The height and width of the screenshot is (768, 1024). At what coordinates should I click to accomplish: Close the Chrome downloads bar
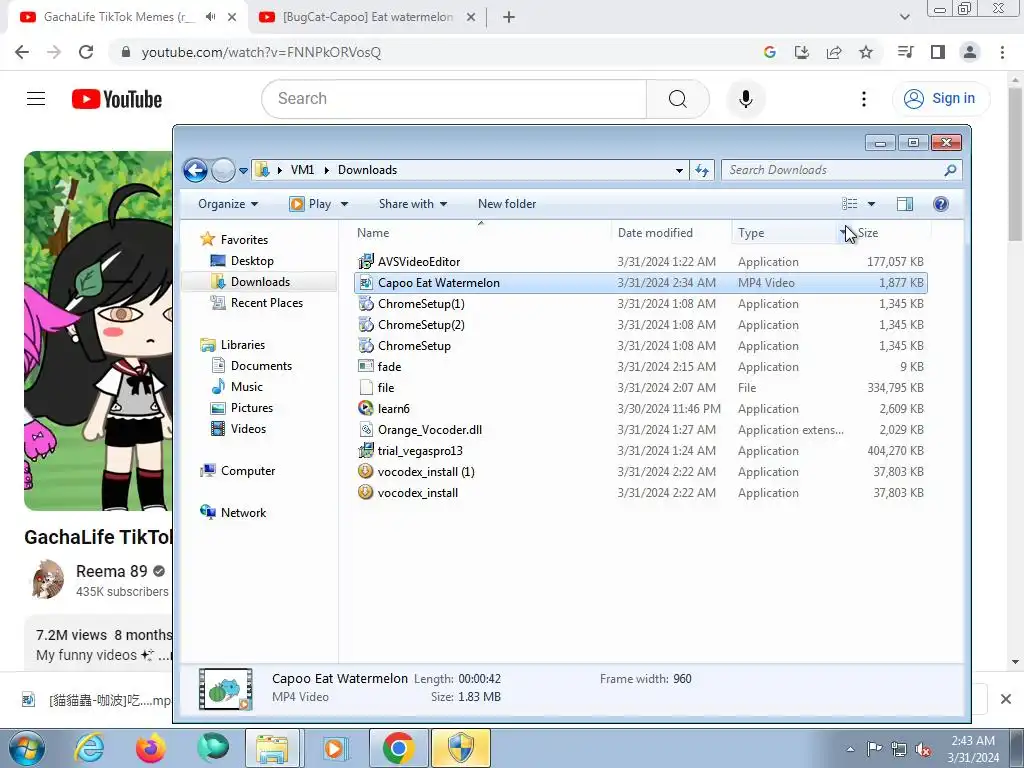1006,699
